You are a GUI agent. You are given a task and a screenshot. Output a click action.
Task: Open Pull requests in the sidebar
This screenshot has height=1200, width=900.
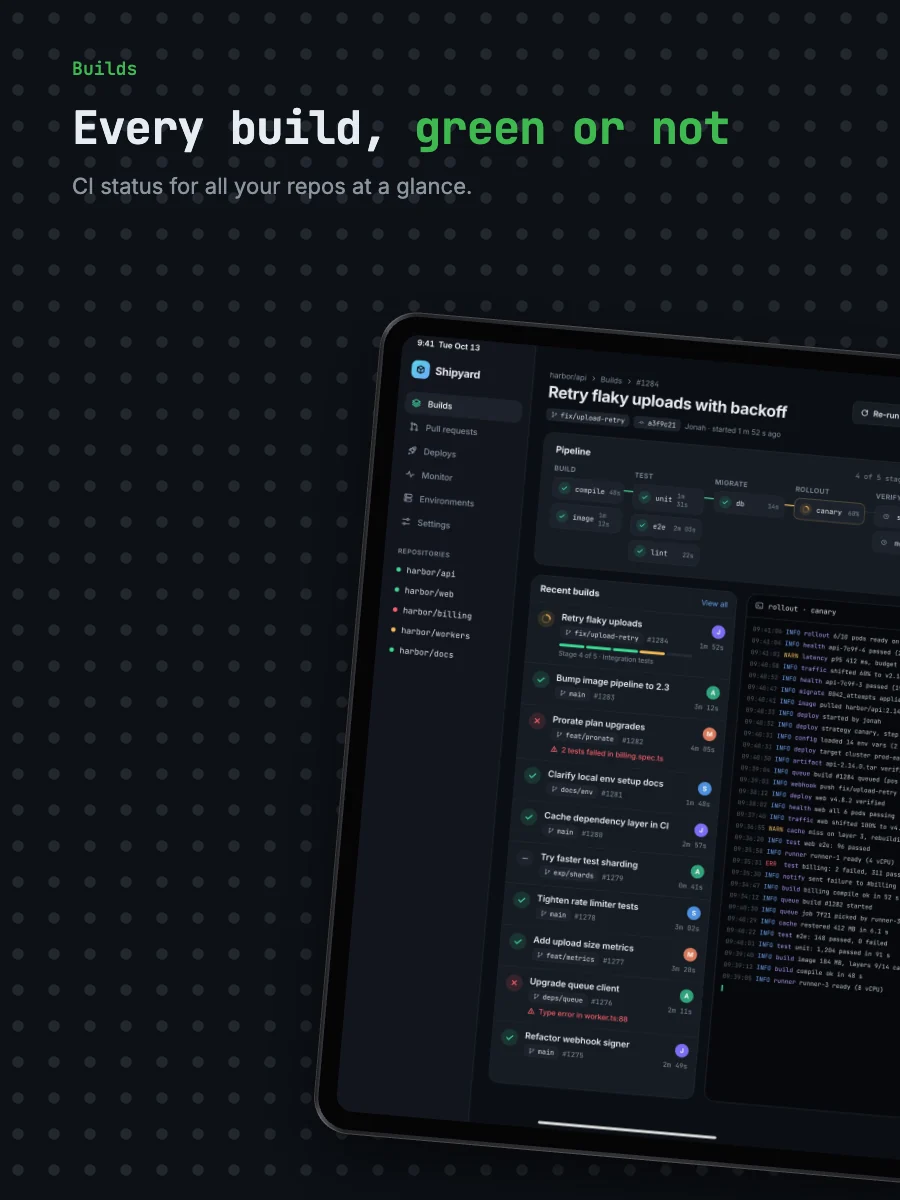pyautogui.click(x=462, y=430)
